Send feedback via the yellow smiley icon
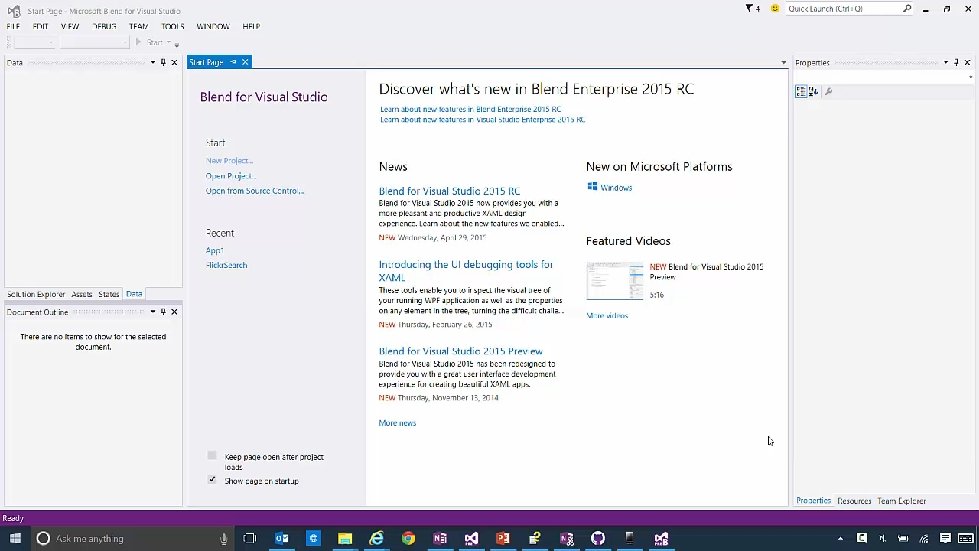This screenshot has height=551, width=979. coord(775,8)
